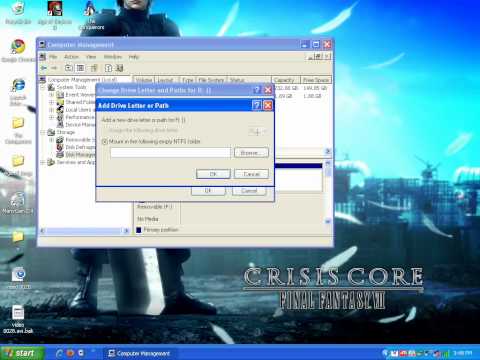This screenshot has width=480, height=360.
Task: Click OK in Add Drive Letter or Path dialog
Action: (213, 174)
